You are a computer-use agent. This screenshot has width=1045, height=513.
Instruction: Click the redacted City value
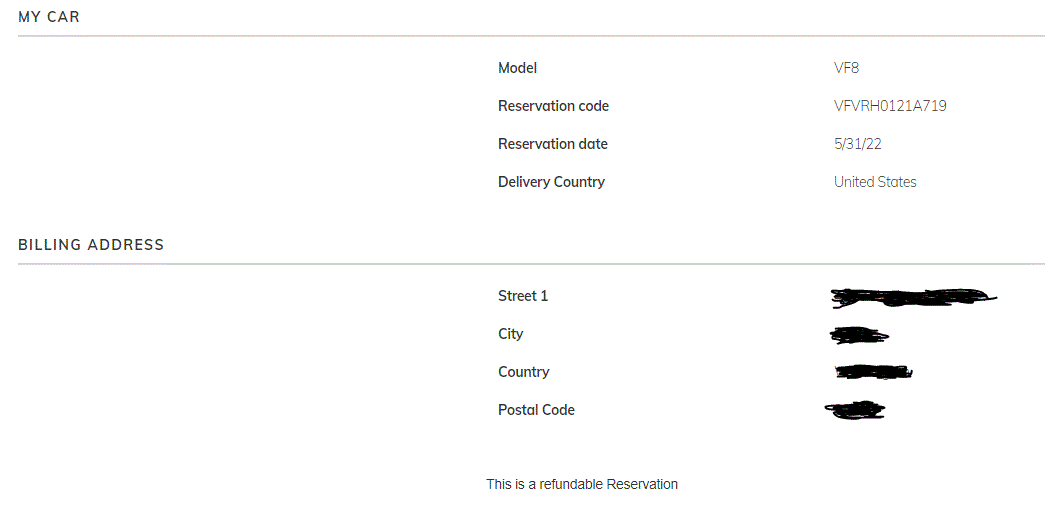[x=859, y=335]
